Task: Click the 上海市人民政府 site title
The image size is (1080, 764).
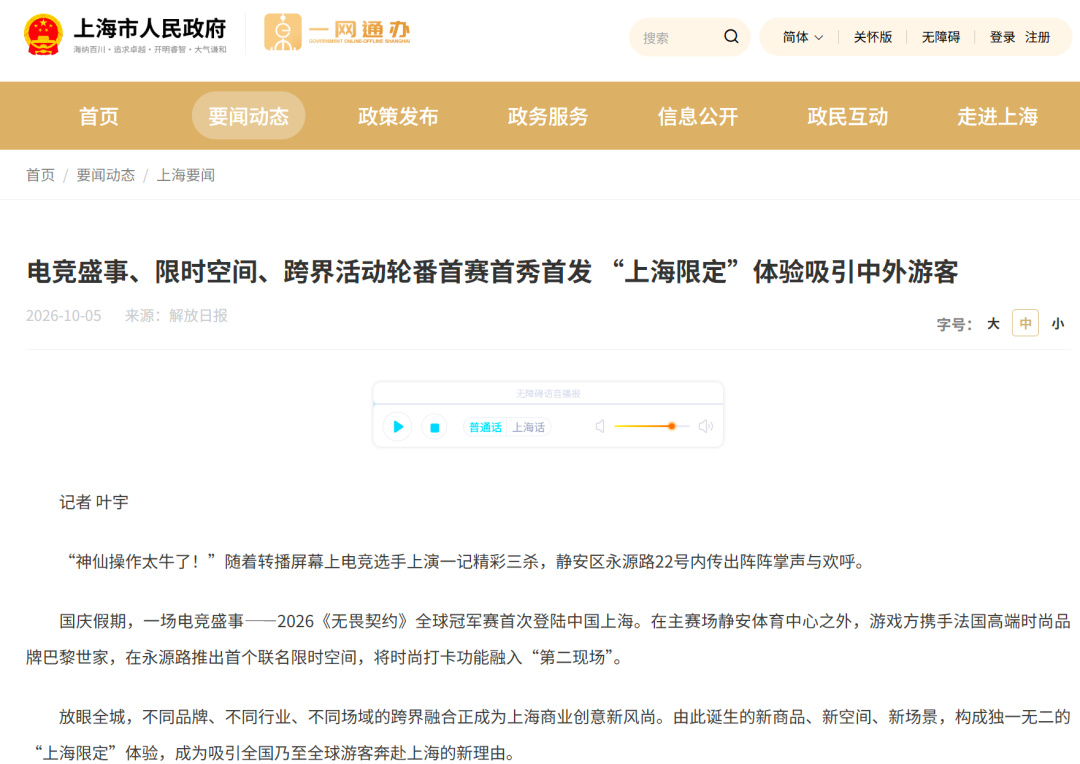Action: (149, 29)
